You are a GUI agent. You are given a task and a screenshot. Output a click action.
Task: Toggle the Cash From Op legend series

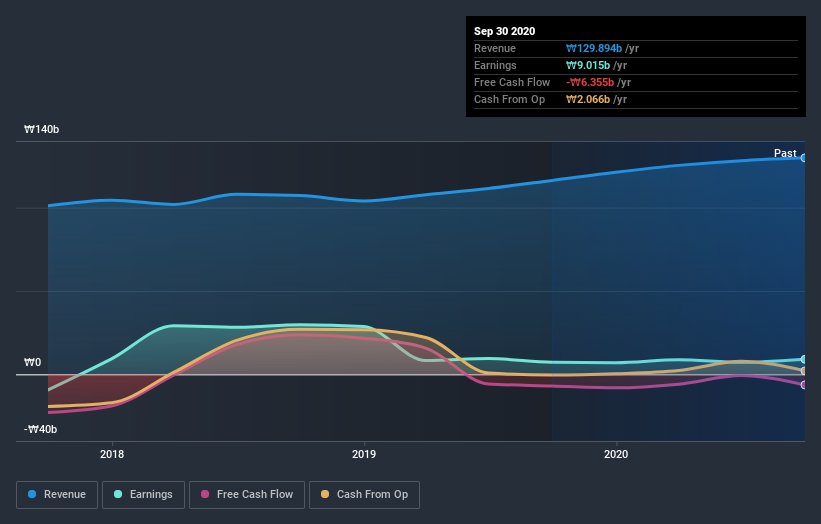[x=364, y=495]
